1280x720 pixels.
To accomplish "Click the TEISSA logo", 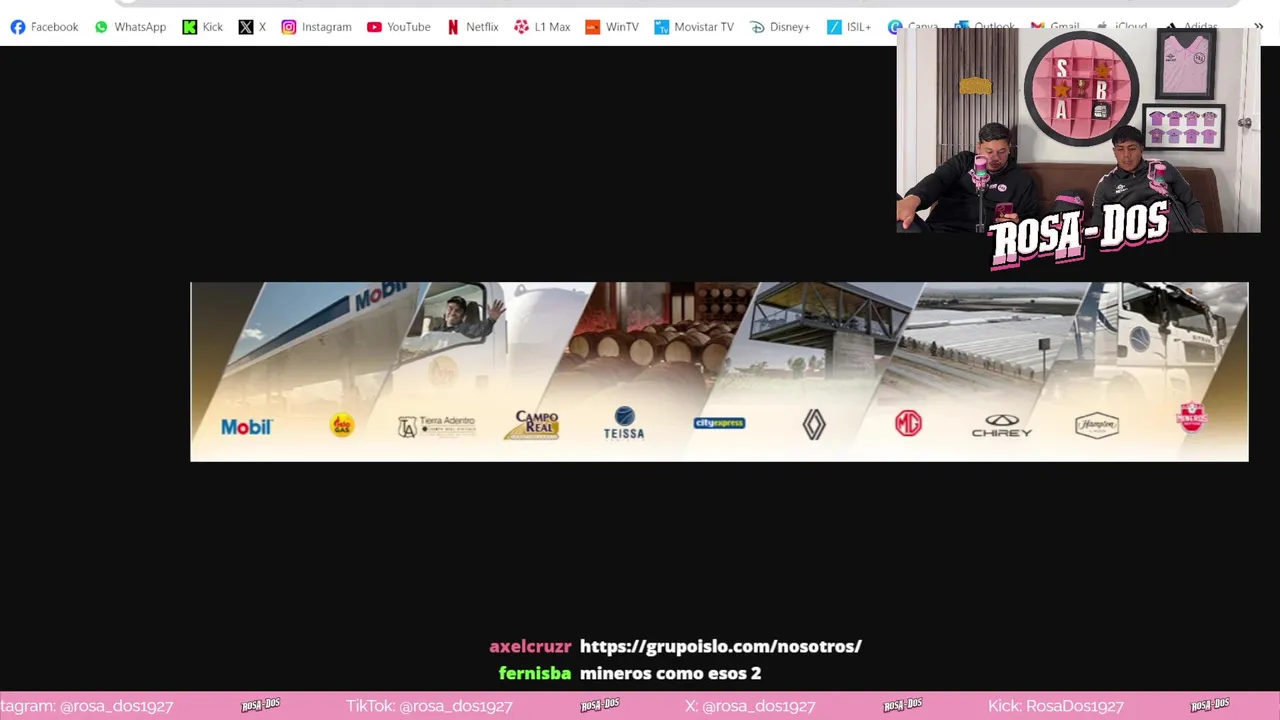I will [624, 423].
